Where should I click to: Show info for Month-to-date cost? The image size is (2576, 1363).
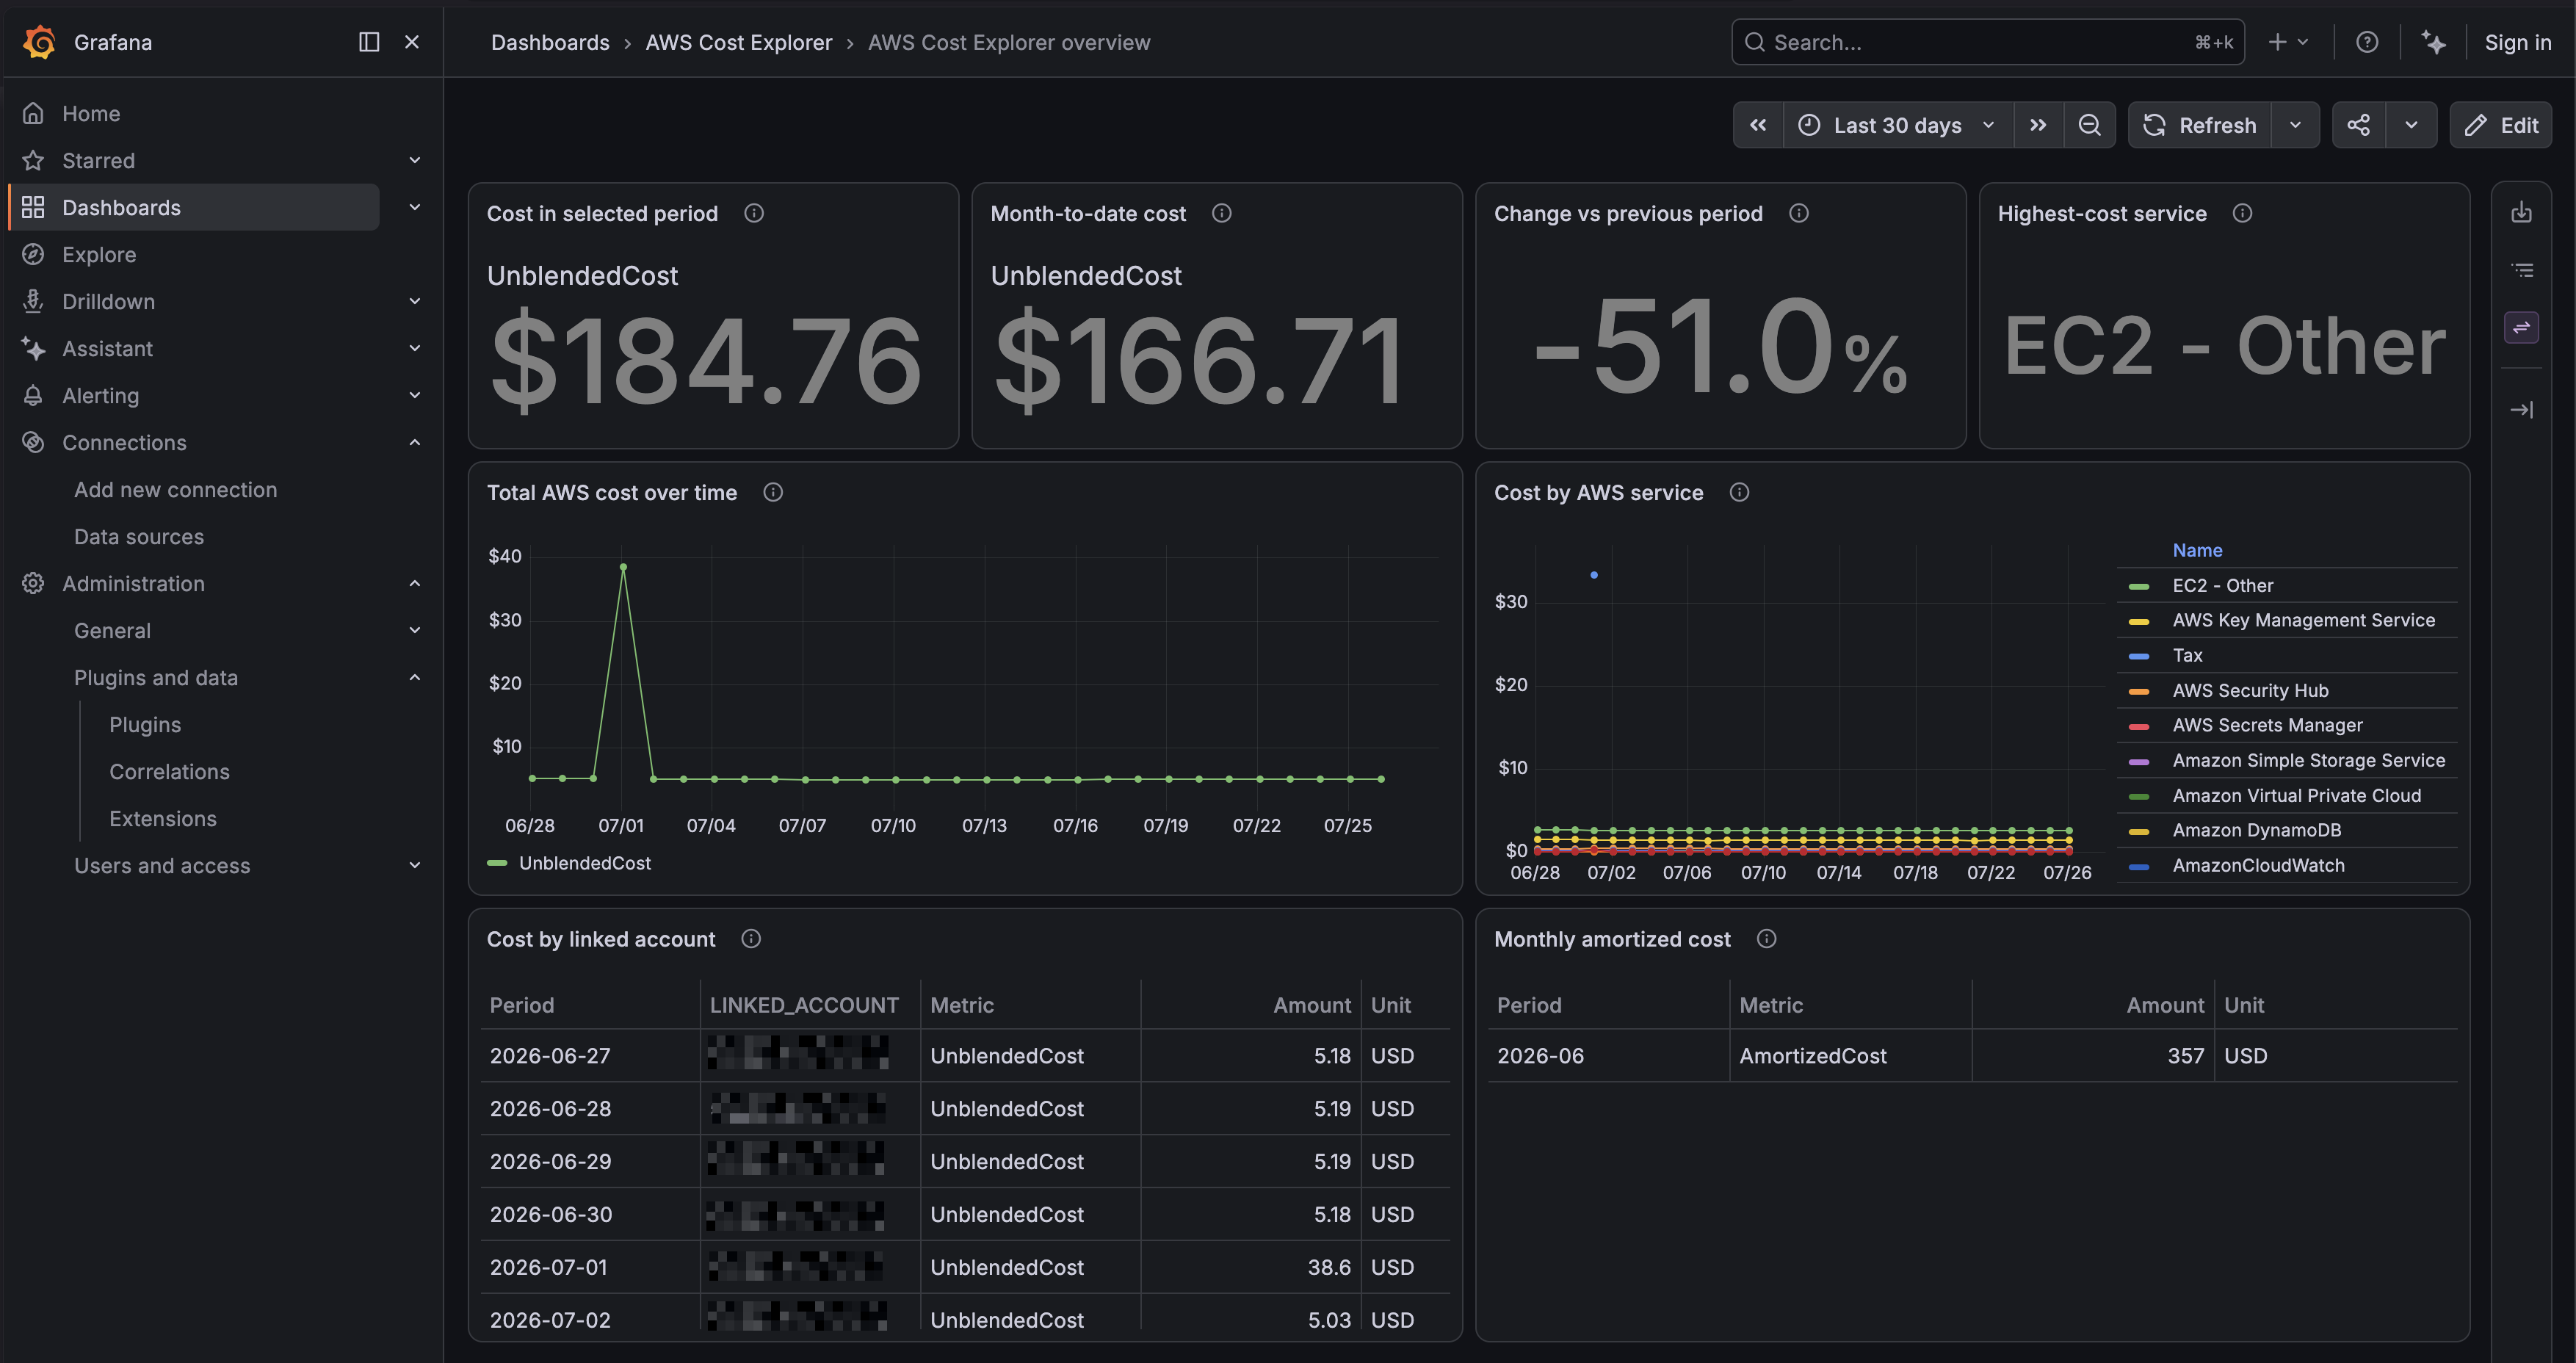pyautogui.click(x=1222, y=213)
